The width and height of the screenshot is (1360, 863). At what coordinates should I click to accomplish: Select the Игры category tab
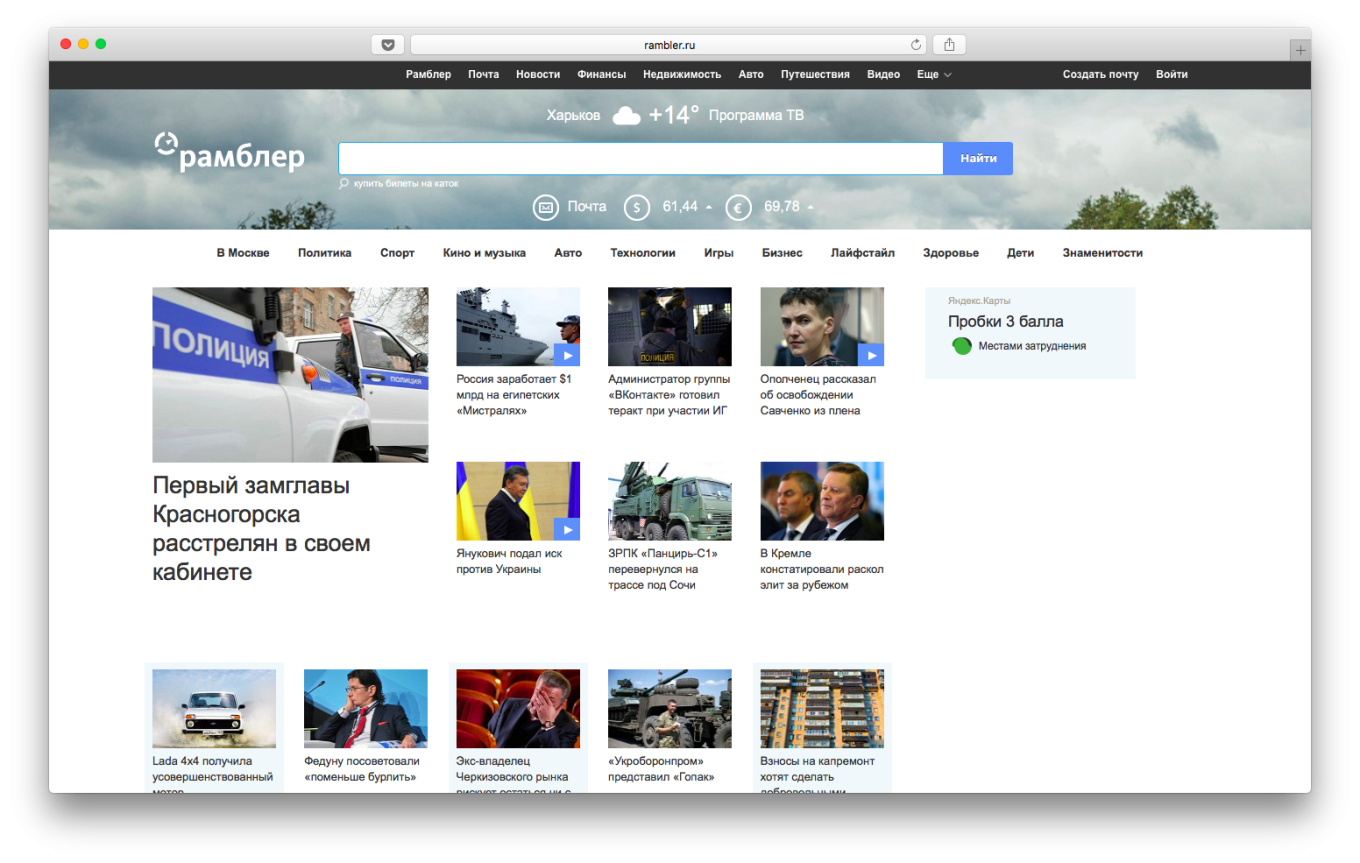[x=719, y=253]
